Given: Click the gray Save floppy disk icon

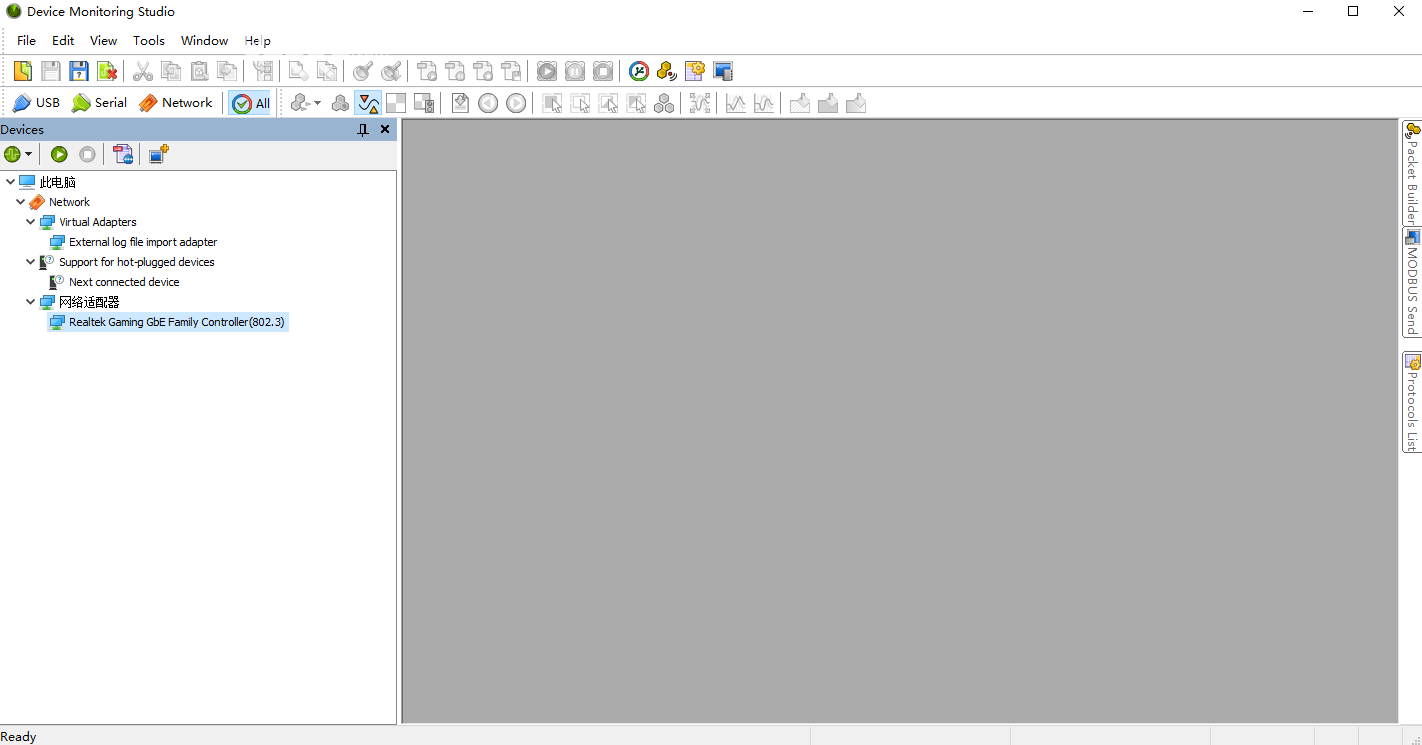Looking at the screenshot, I should coord(51,71).
